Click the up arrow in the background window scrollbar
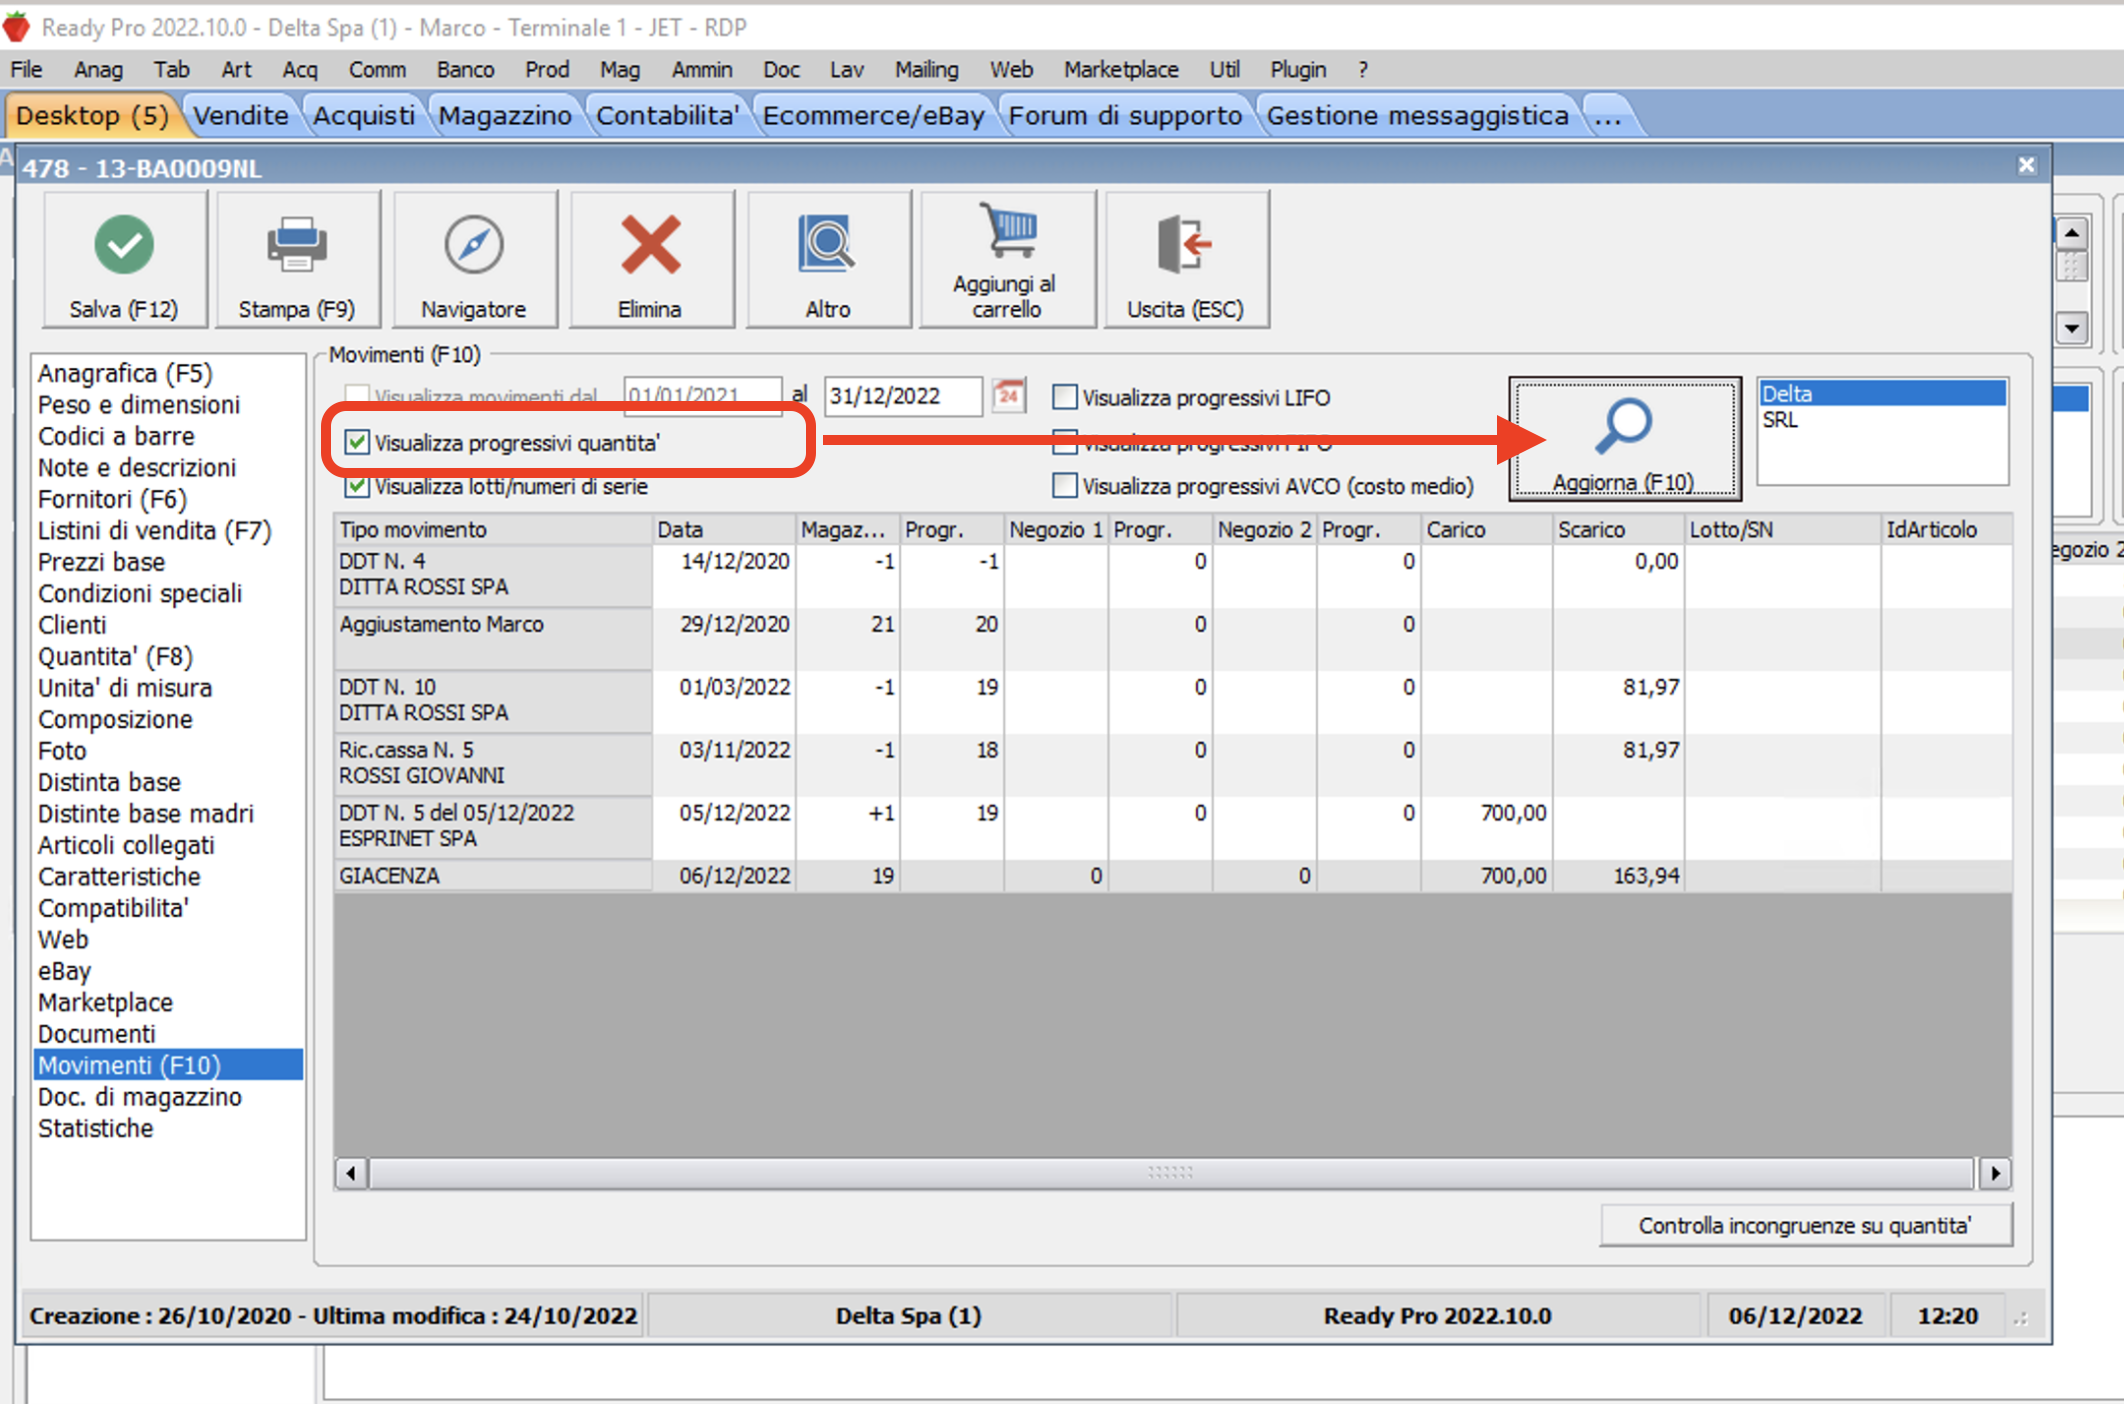 2071,234
